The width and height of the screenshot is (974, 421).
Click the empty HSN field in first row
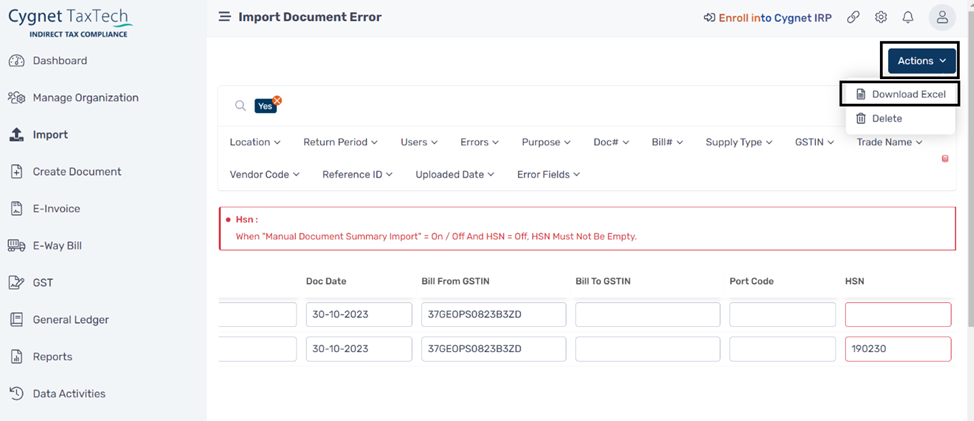(x=898, y=315)
